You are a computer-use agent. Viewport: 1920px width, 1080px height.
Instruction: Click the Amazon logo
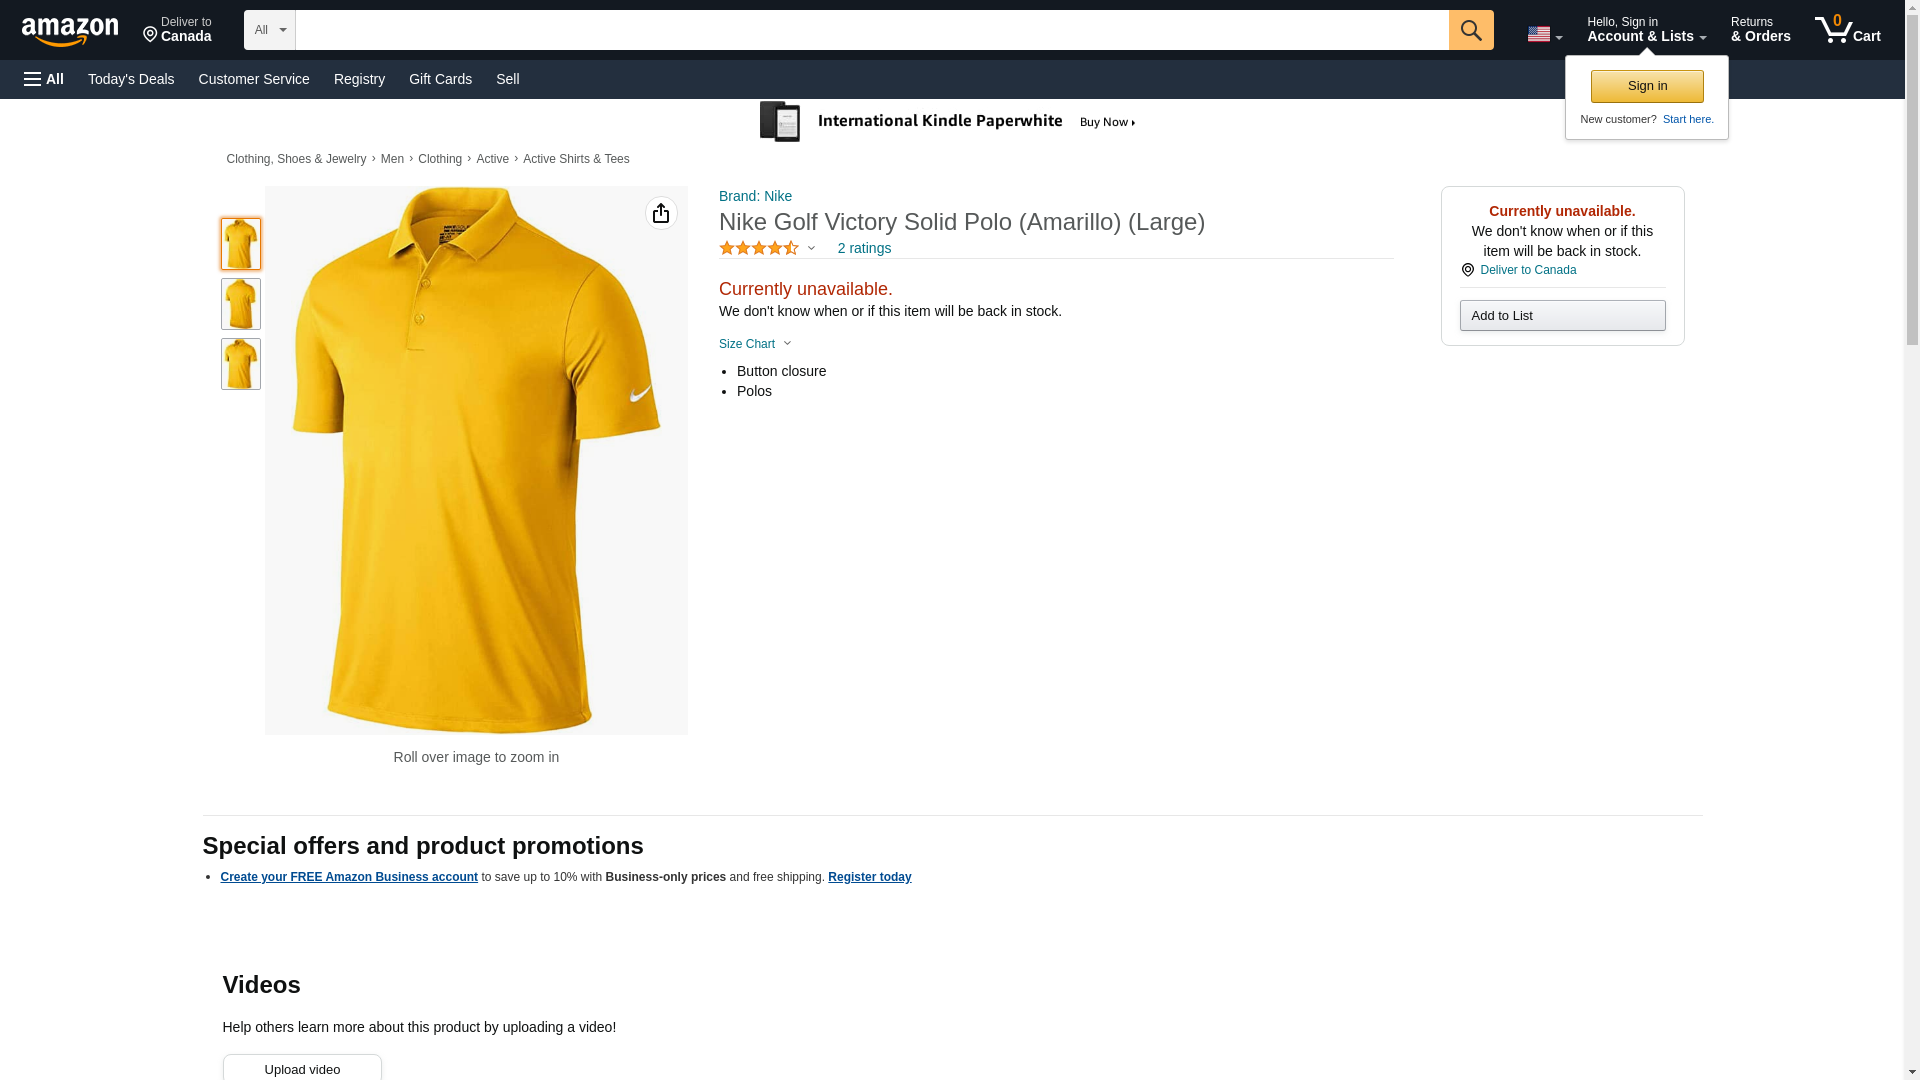click(70, 31)
